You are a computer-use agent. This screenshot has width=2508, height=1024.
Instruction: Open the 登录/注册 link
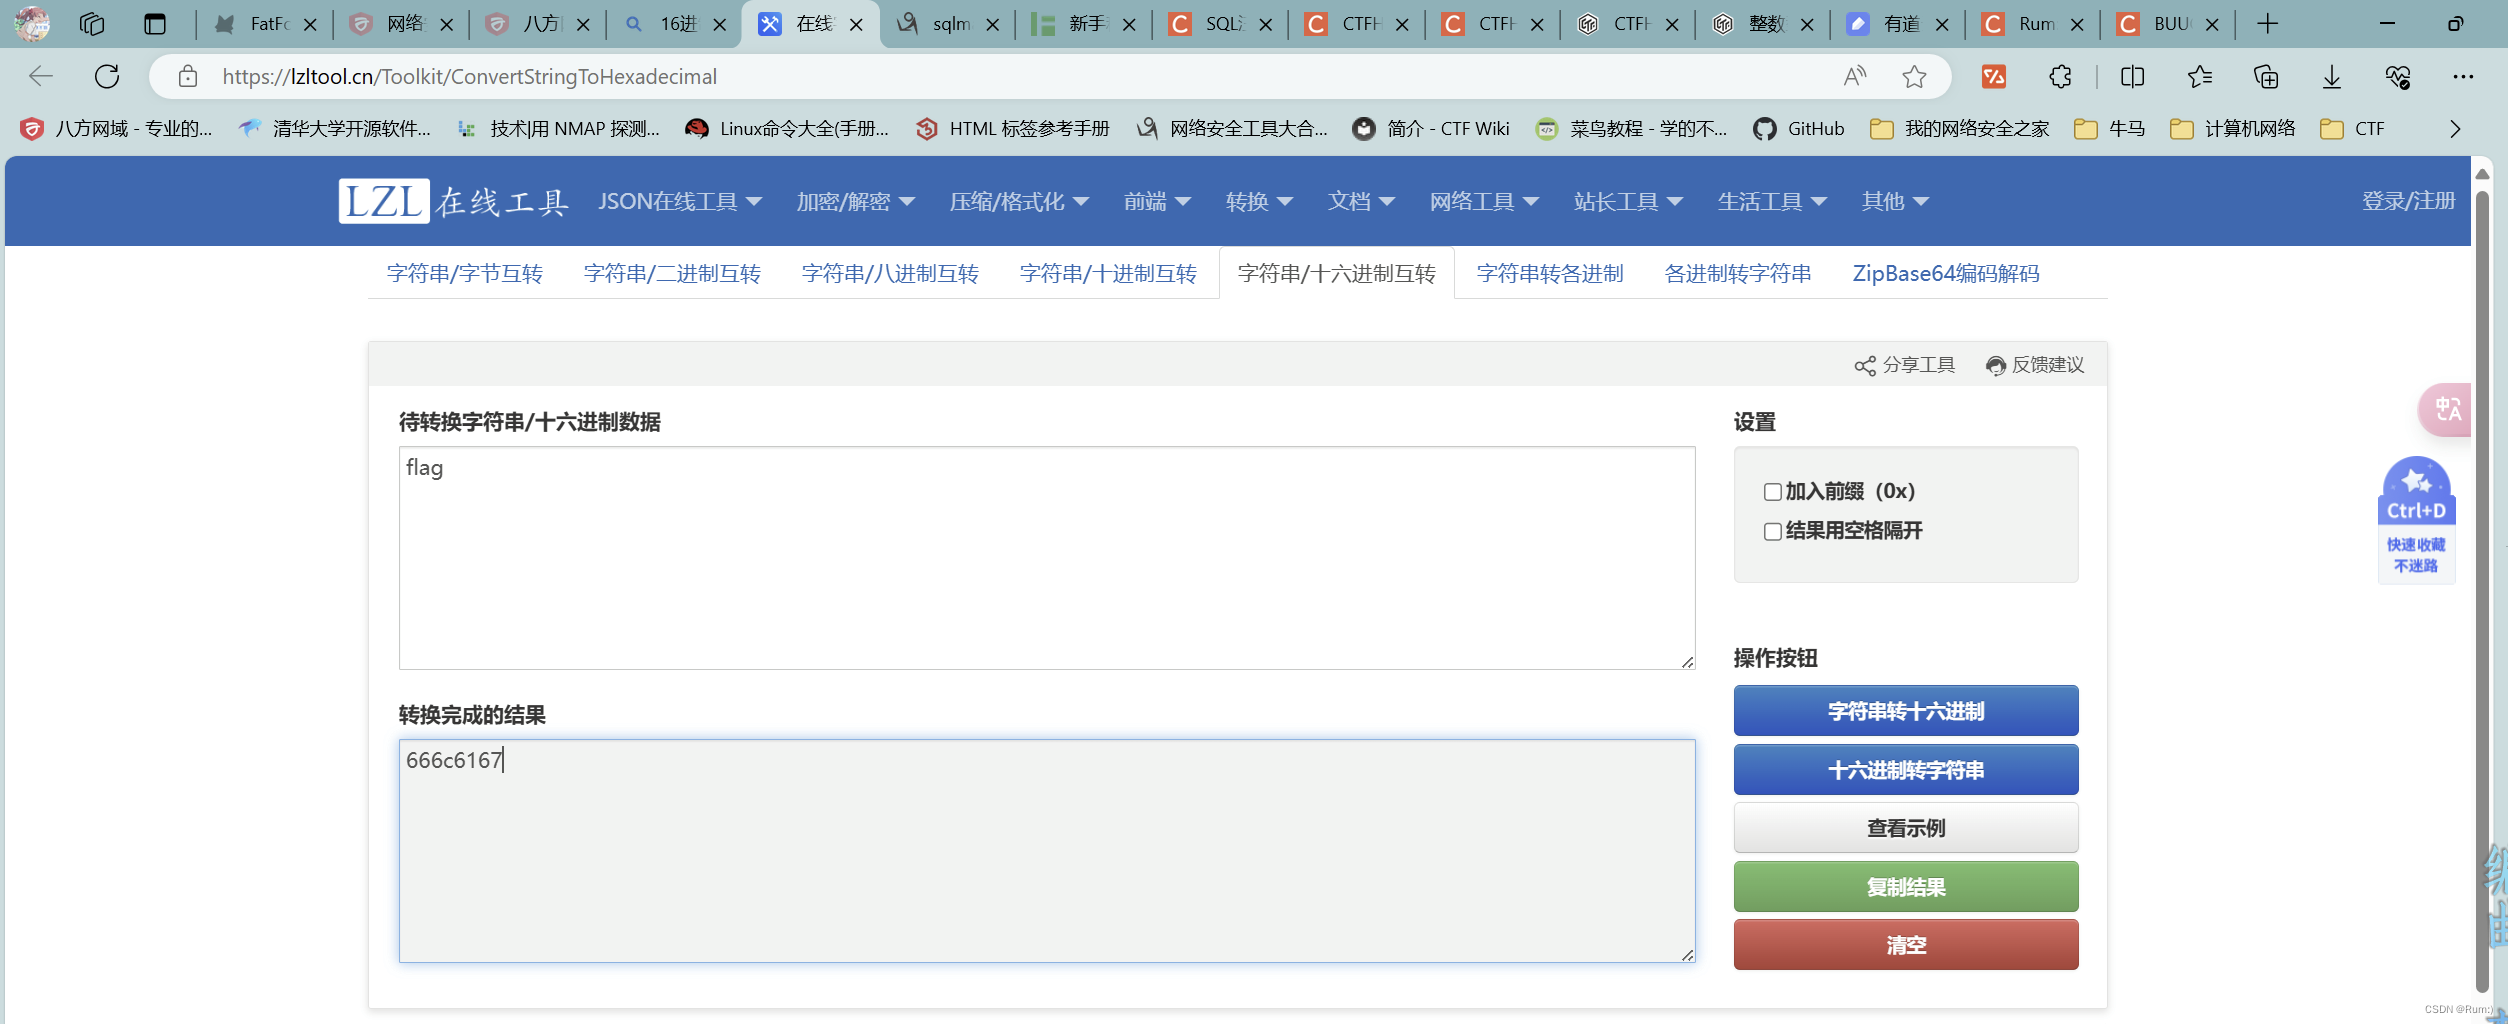click(x=2408, y=201)
